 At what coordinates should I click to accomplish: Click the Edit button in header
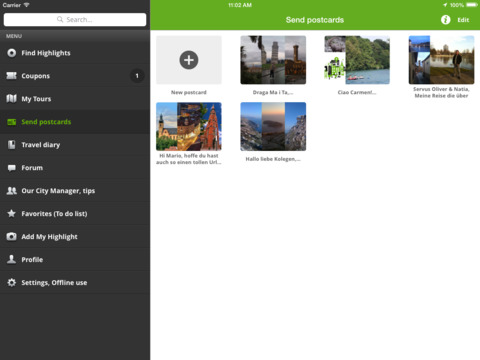point(463,20)
